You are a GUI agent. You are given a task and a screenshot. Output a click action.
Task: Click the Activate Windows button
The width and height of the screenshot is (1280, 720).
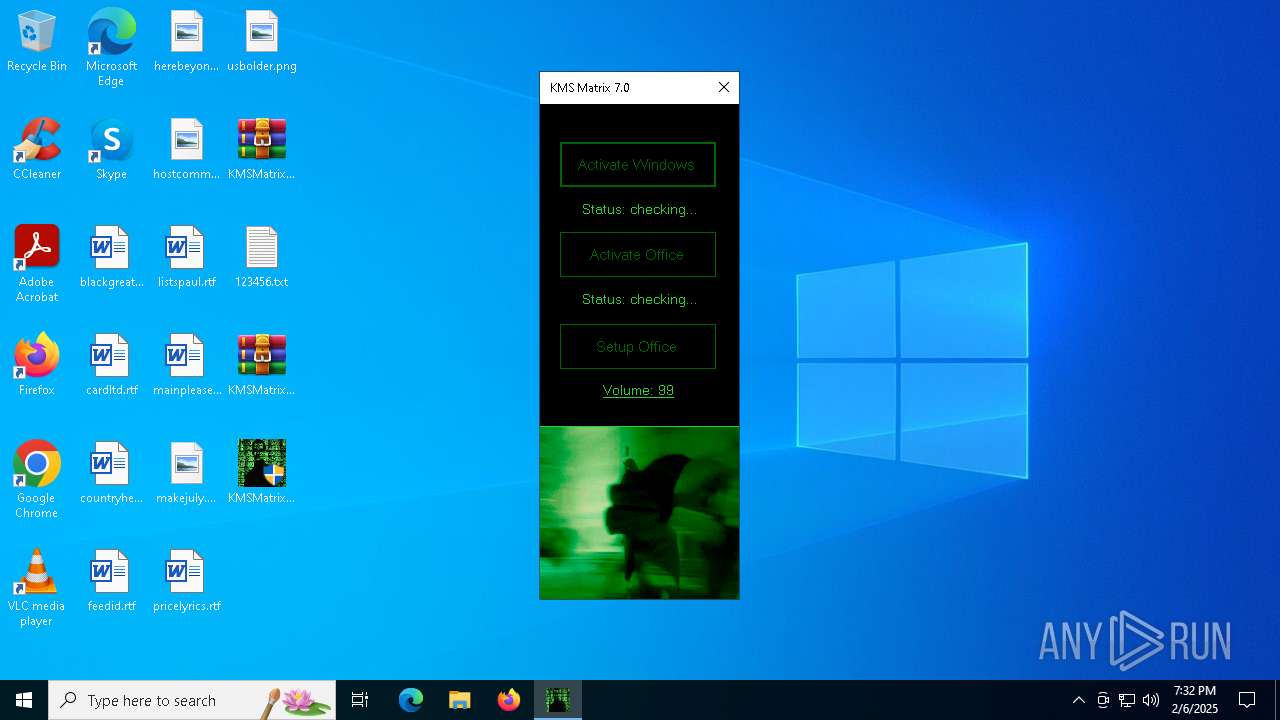[x=638, y=165]
